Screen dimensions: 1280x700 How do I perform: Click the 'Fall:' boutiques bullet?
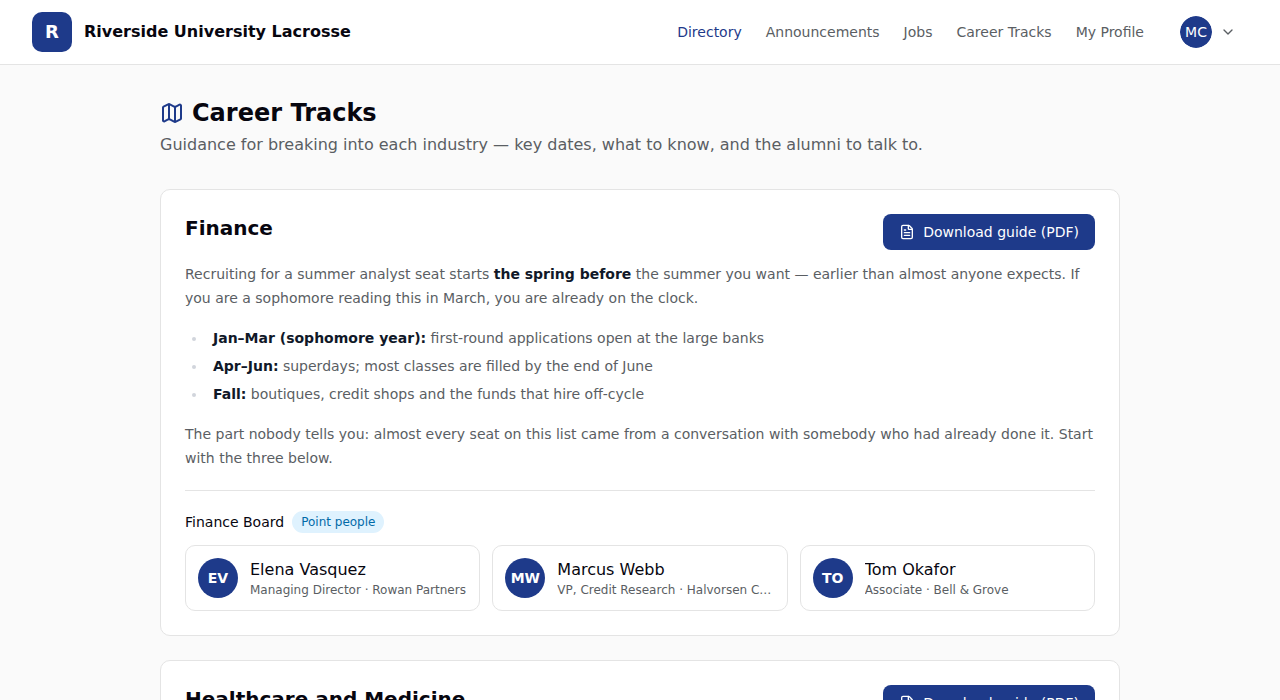(428, 394)
